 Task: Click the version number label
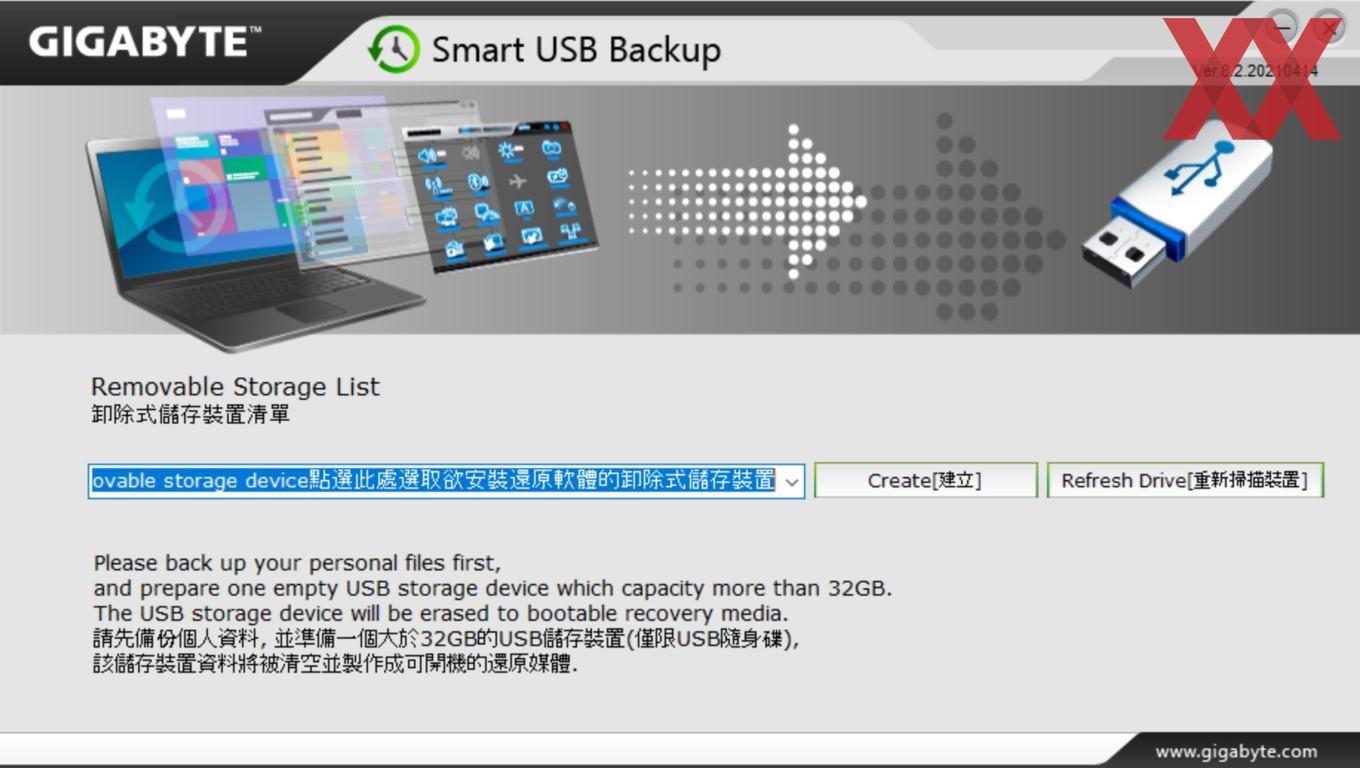point(1256,71)
